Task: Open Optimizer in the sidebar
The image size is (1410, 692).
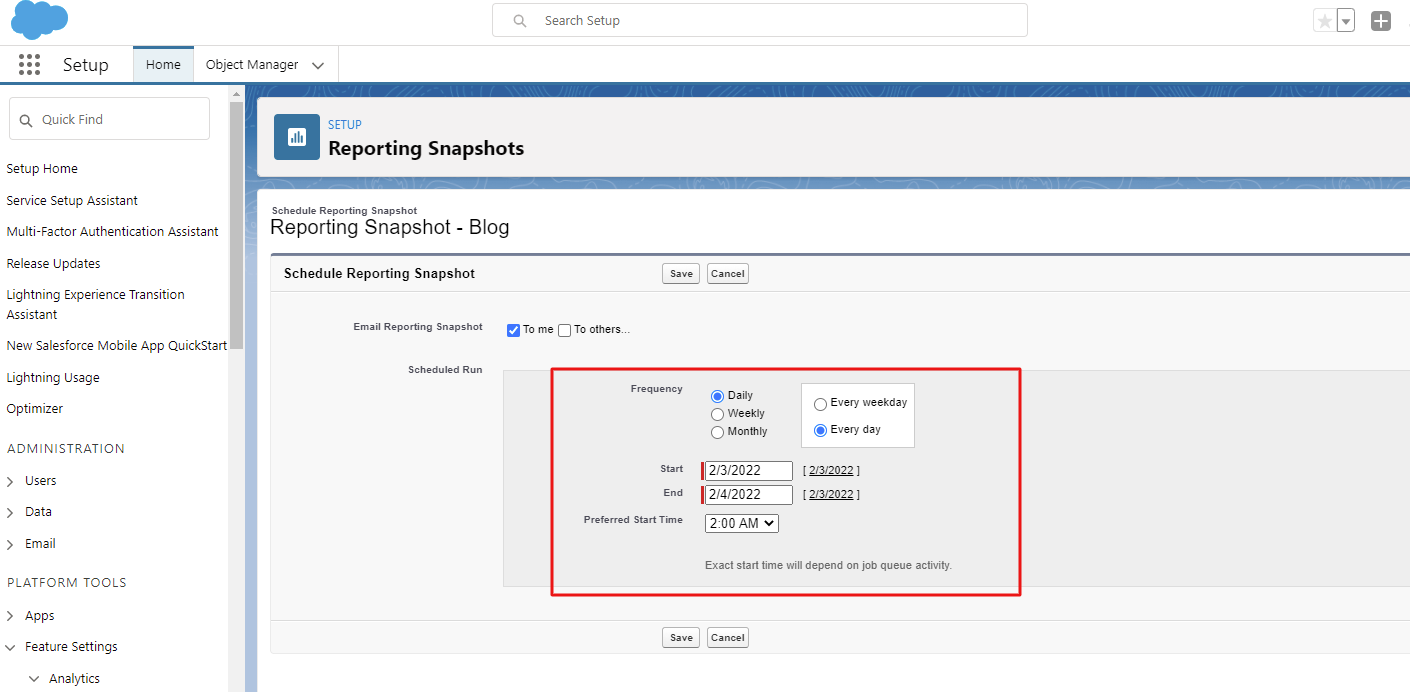Action: pos(35,409)
